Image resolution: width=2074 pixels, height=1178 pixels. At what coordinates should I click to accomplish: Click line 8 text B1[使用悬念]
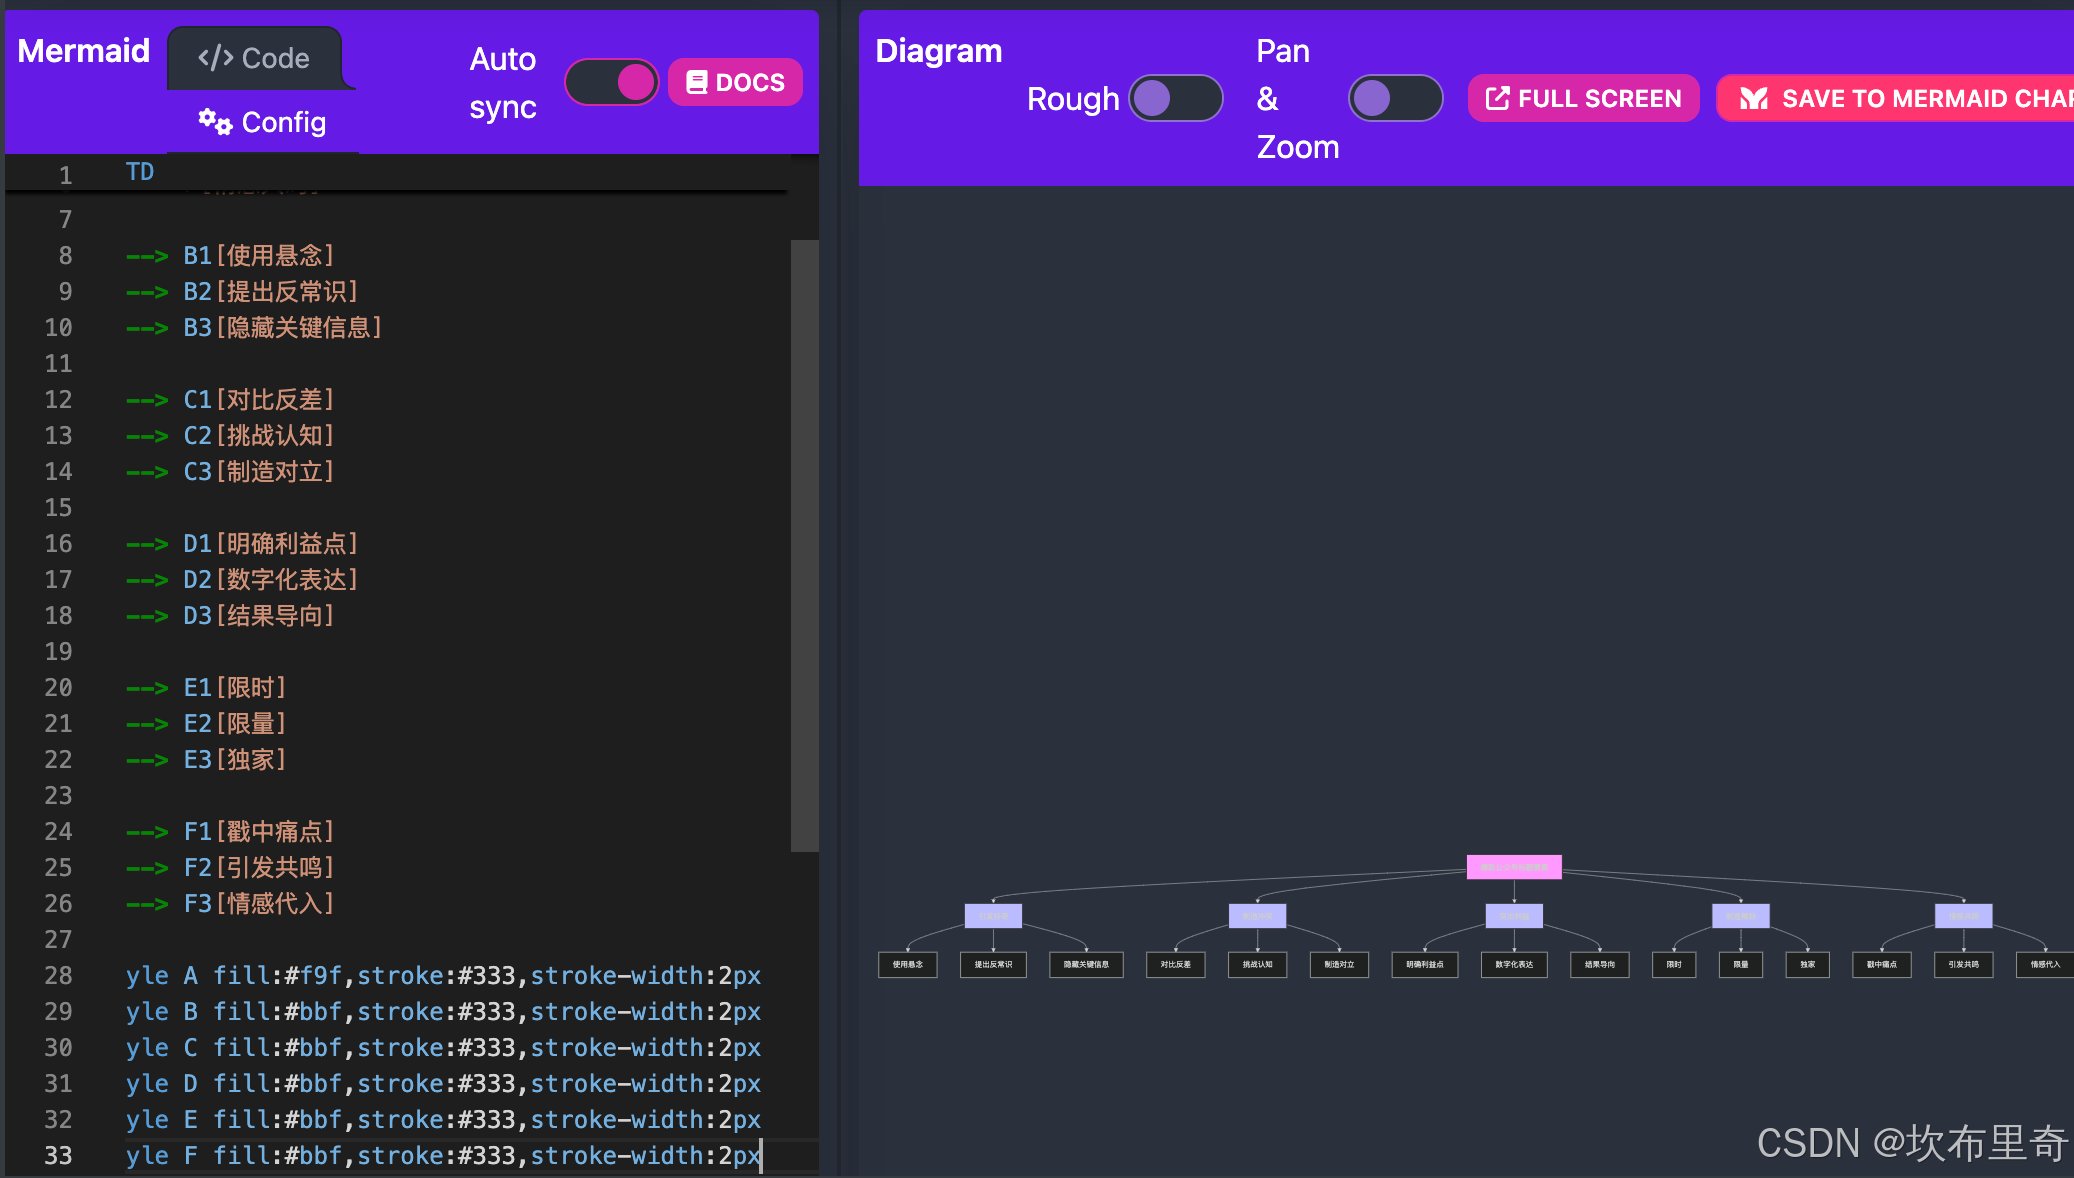(x=258, y=255)
